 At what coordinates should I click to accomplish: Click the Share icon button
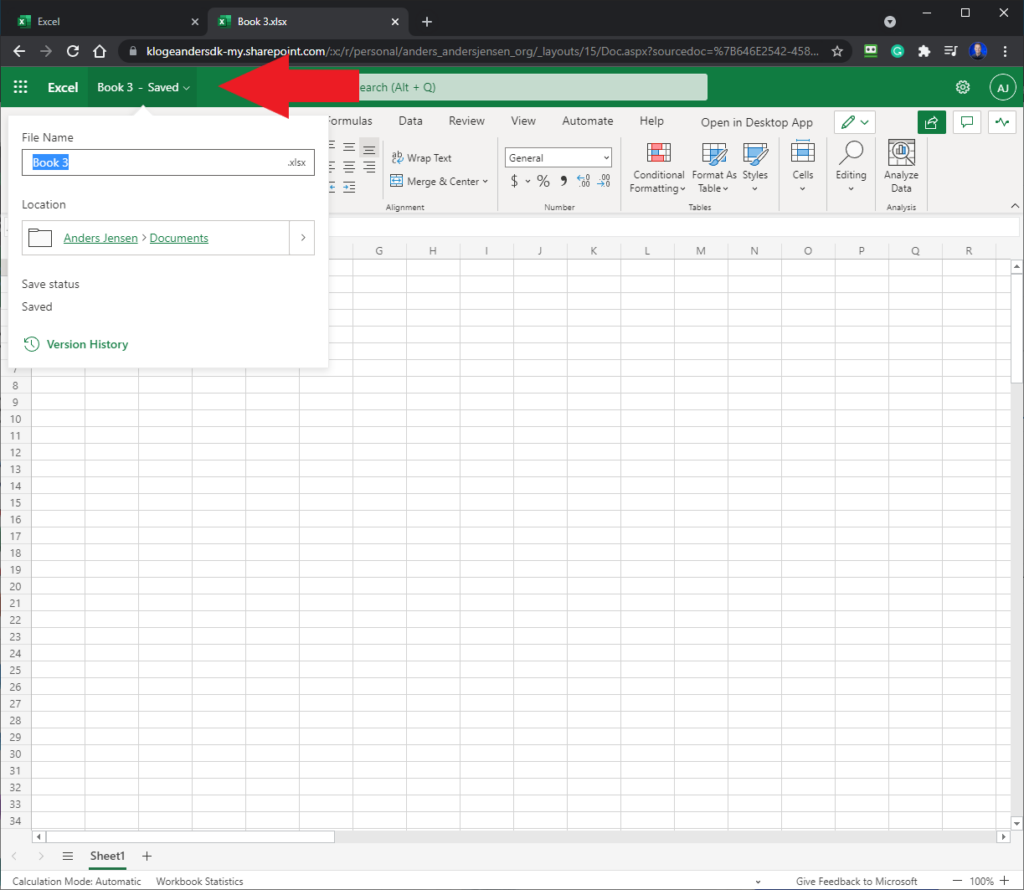coord(931,122)
